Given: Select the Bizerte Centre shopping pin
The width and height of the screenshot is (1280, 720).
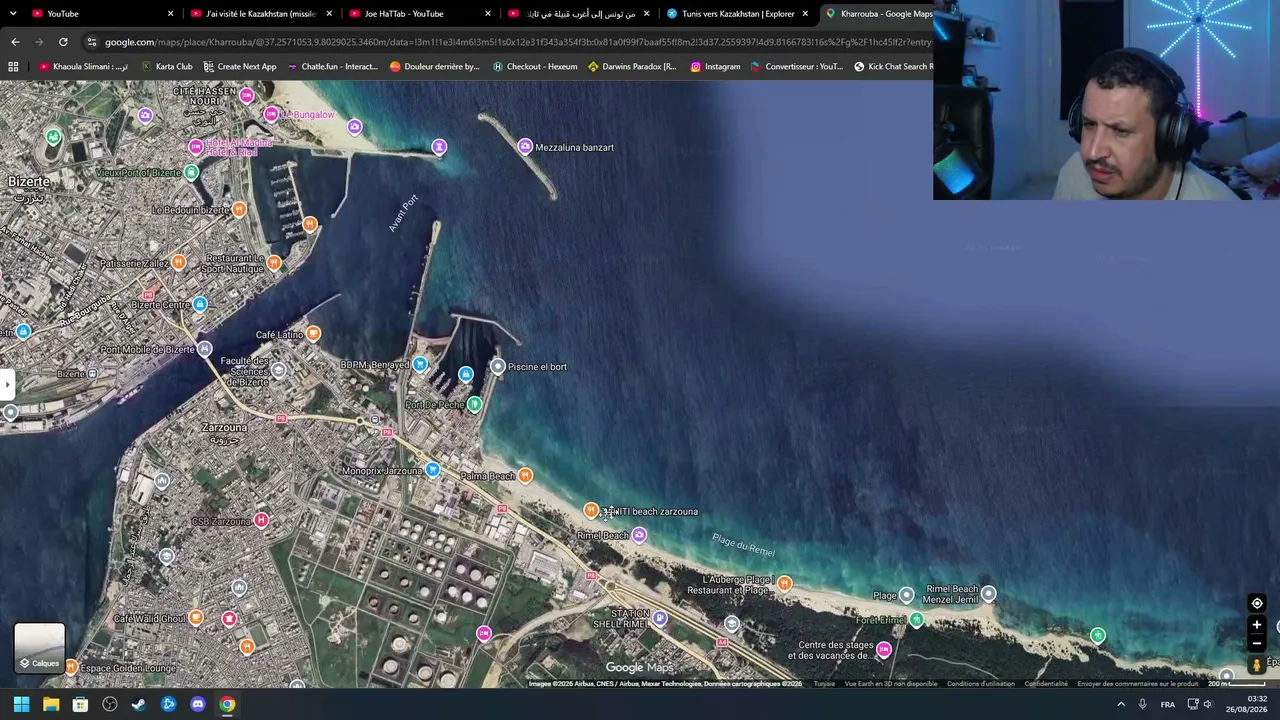Looking at the screenshot, I should (200, 304).
